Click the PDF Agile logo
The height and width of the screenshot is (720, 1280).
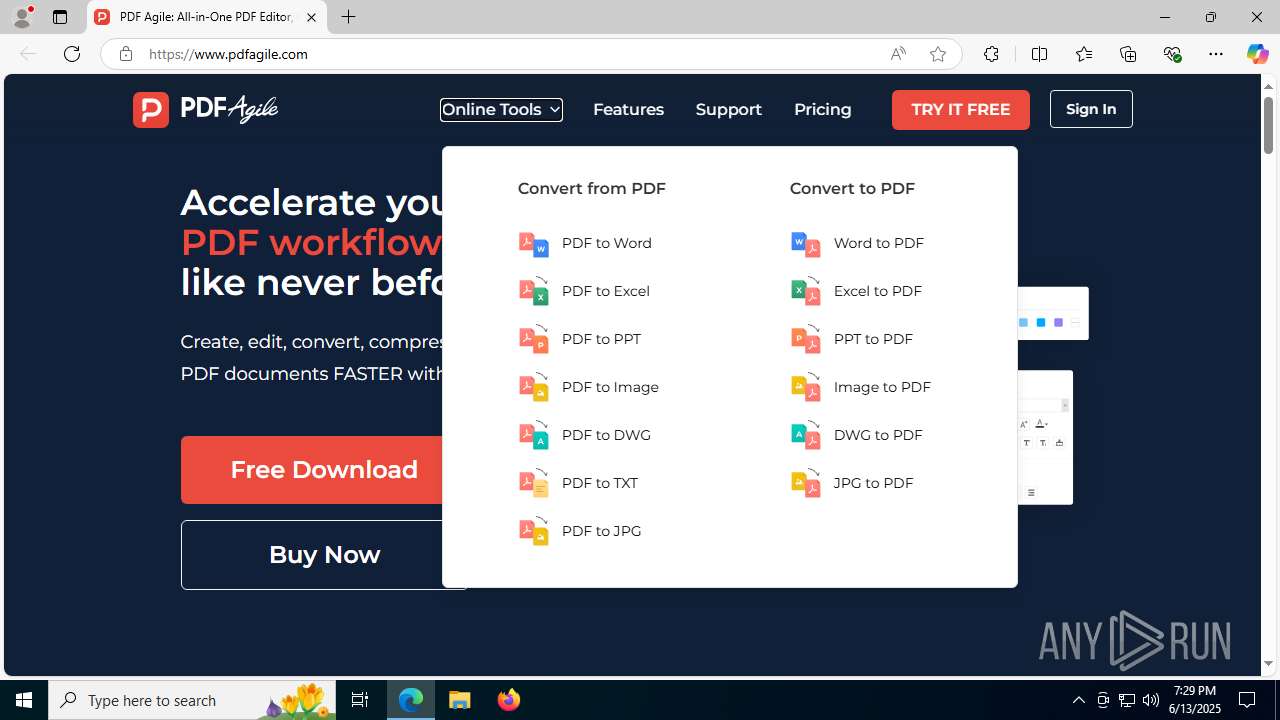pyautogui.click(x=206, y=109)
